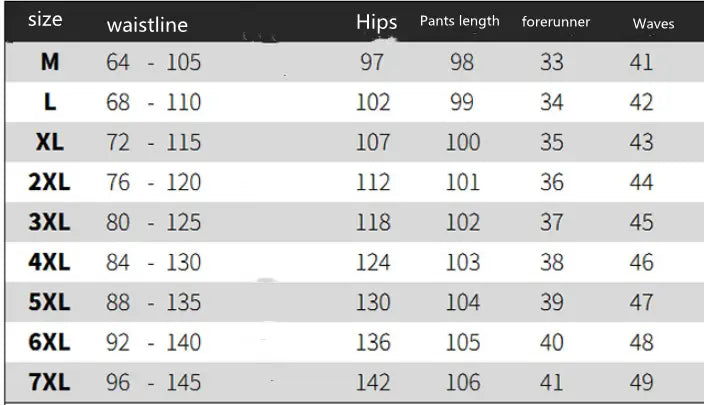
Task: Click the 'forerunner' column header
Action: tap(556, 22)
